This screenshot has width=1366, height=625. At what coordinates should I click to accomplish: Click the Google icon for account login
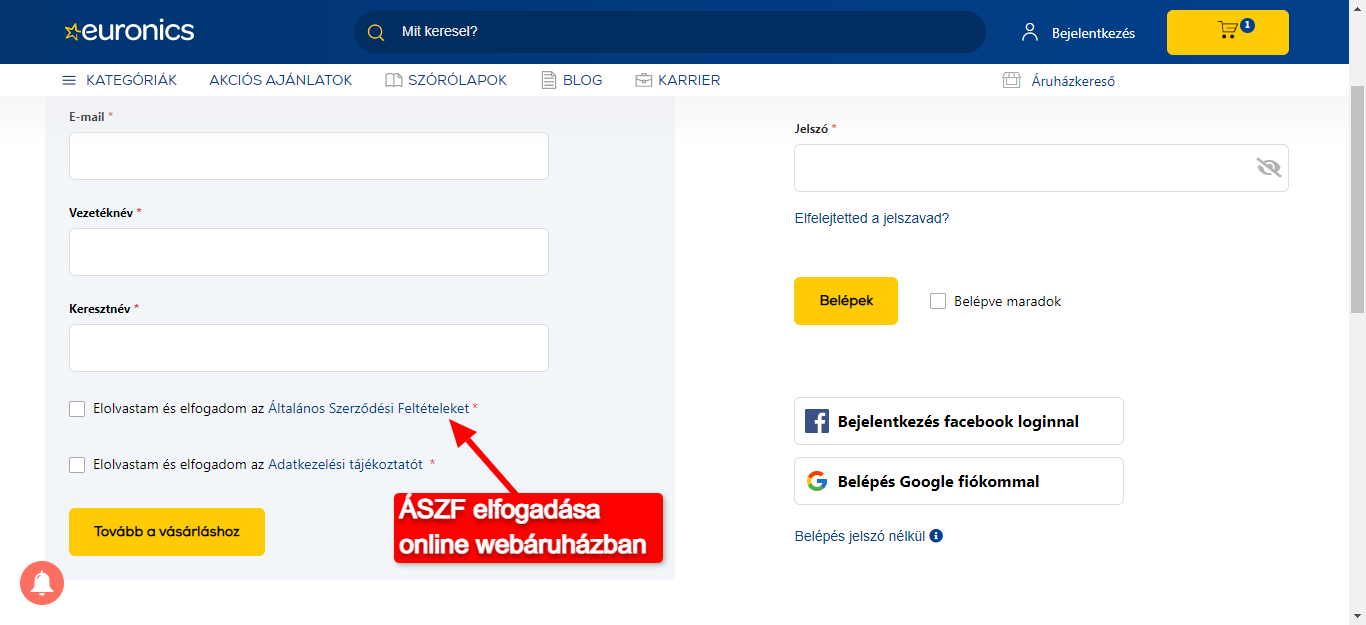click(x=817, y=481)
